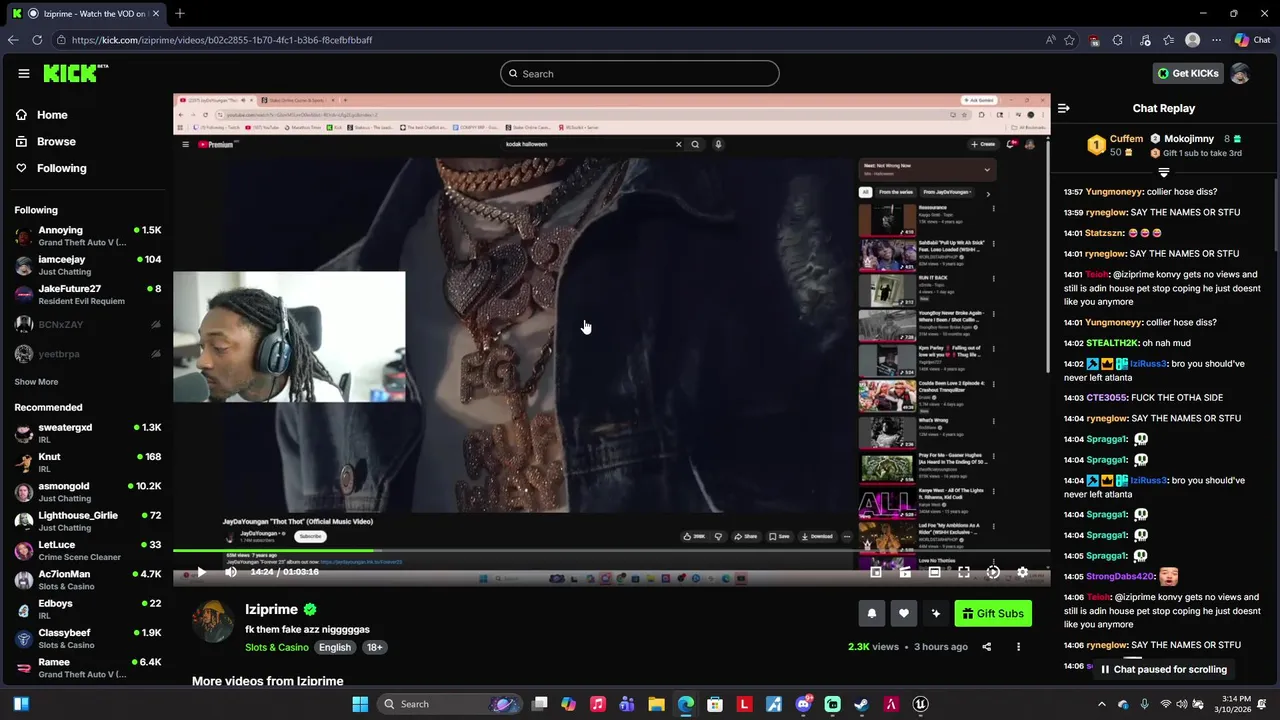
Task: Open Following in Kick sidebar
Action: pos(50,168)
